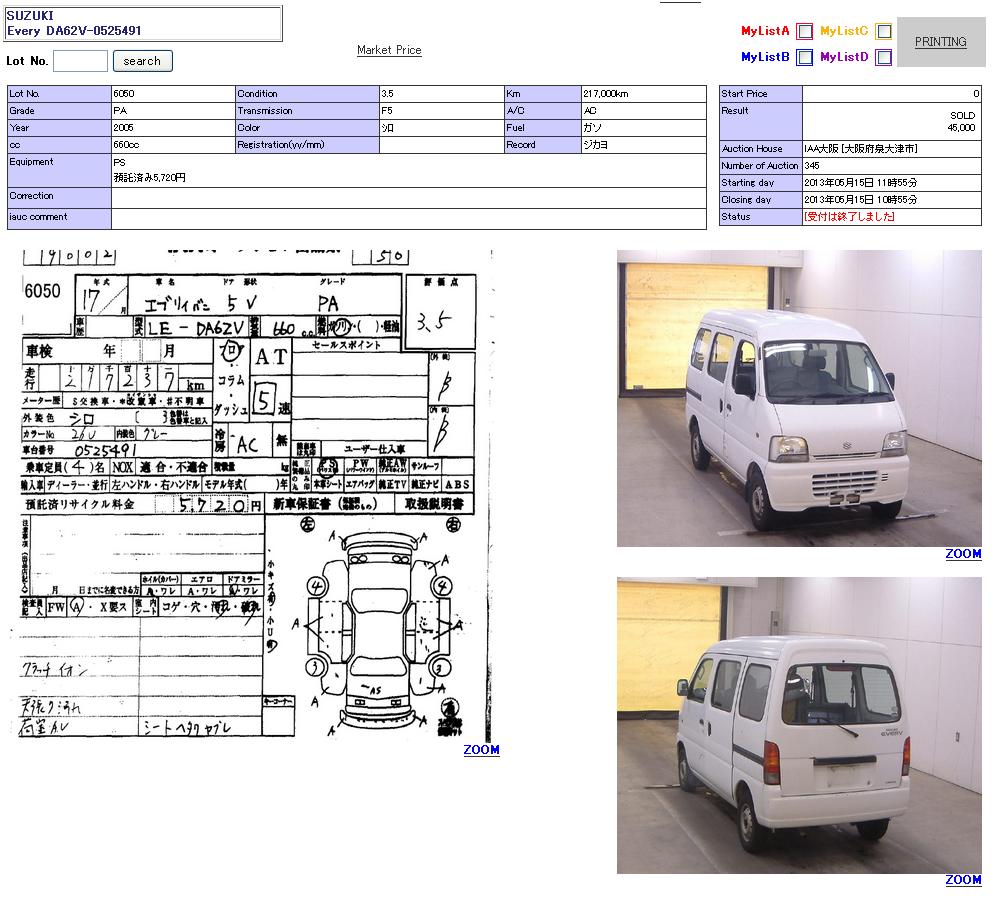Tick the MyListA checkbox
The width and height of the screenshot is (1003, 899).
(x=804, y=31)
